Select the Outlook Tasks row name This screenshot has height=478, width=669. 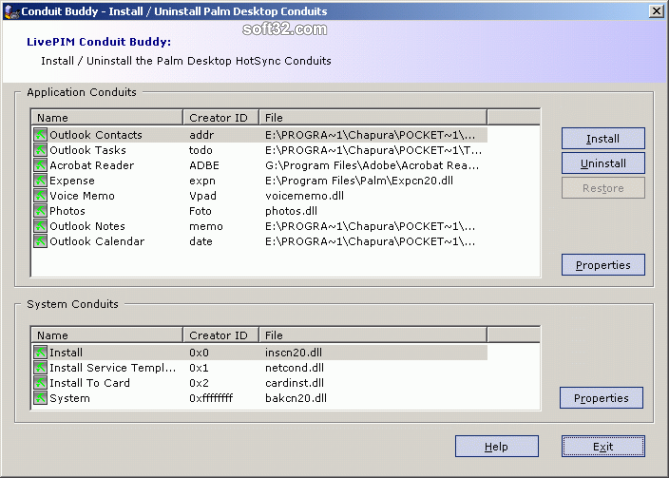click(x=87, y=150)
